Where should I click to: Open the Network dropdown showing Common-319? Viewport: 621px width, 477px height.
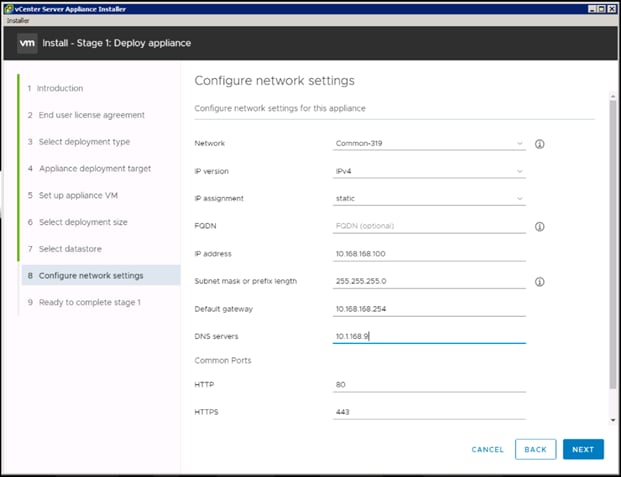tap(429, 143)
